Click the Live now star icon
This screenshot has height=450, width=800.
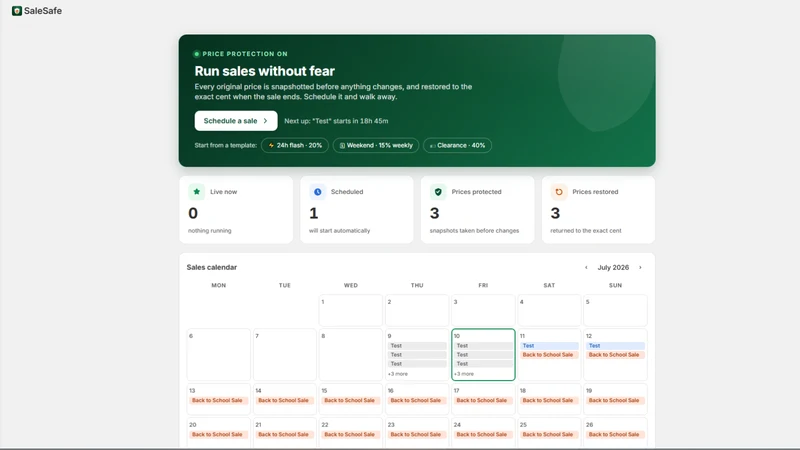[x=196, y=192]
